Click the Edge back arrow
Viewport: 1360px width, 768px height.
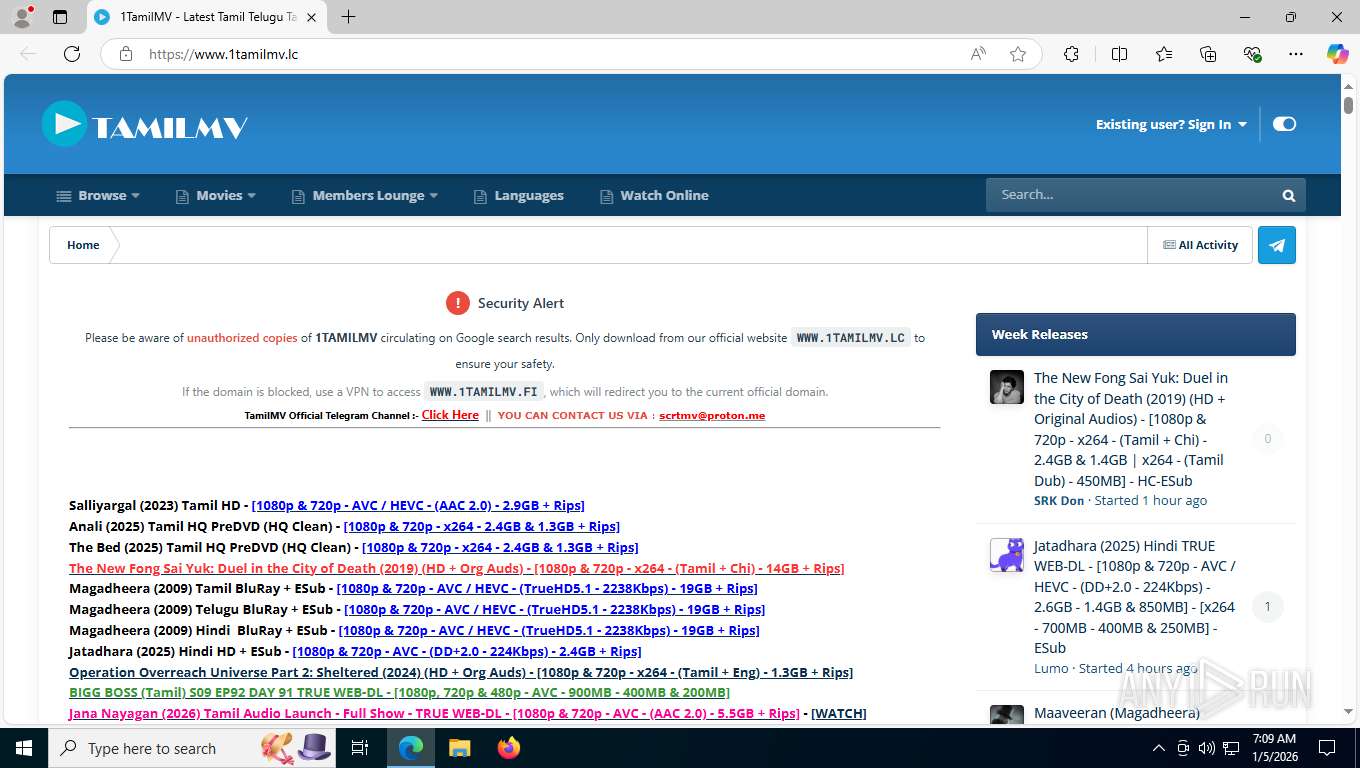tap(28, 54)
